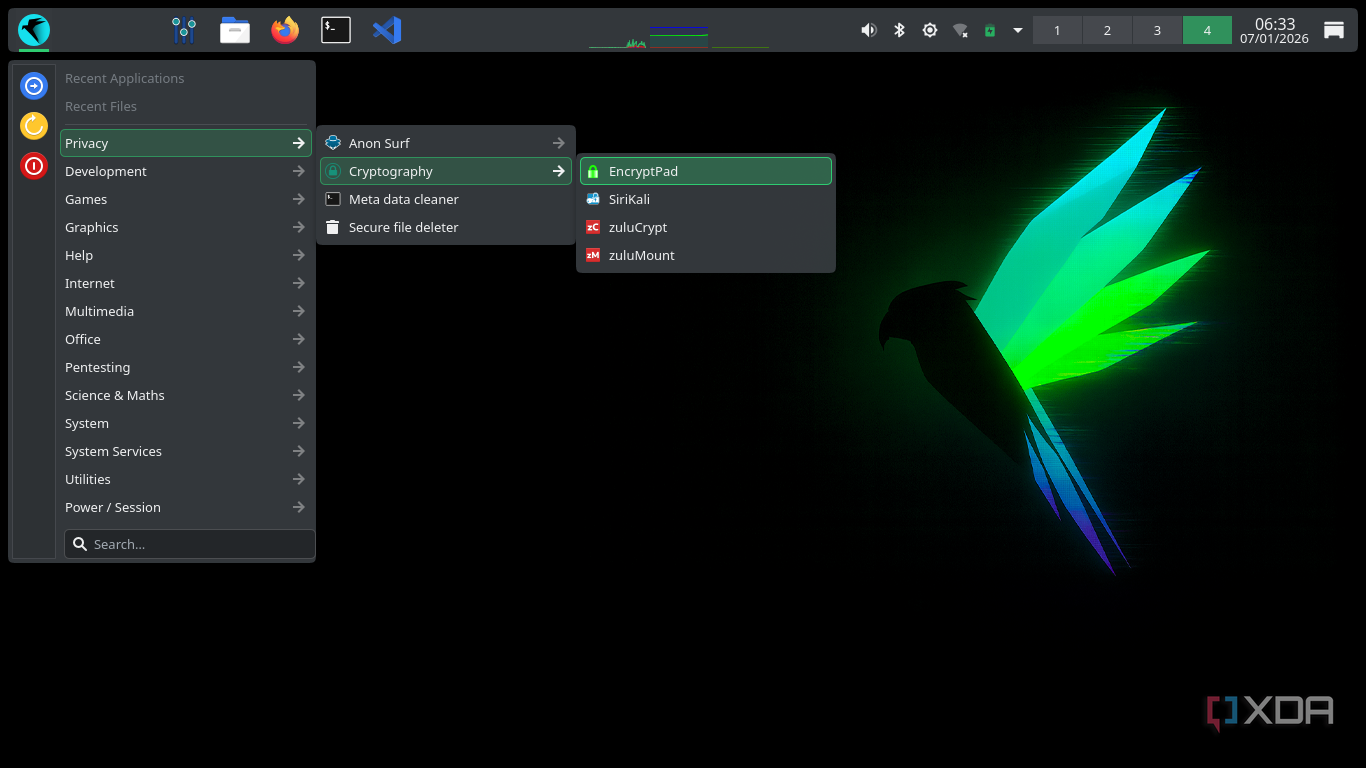
Task: Open Firefox from the top panel
Action: [285, 30]
